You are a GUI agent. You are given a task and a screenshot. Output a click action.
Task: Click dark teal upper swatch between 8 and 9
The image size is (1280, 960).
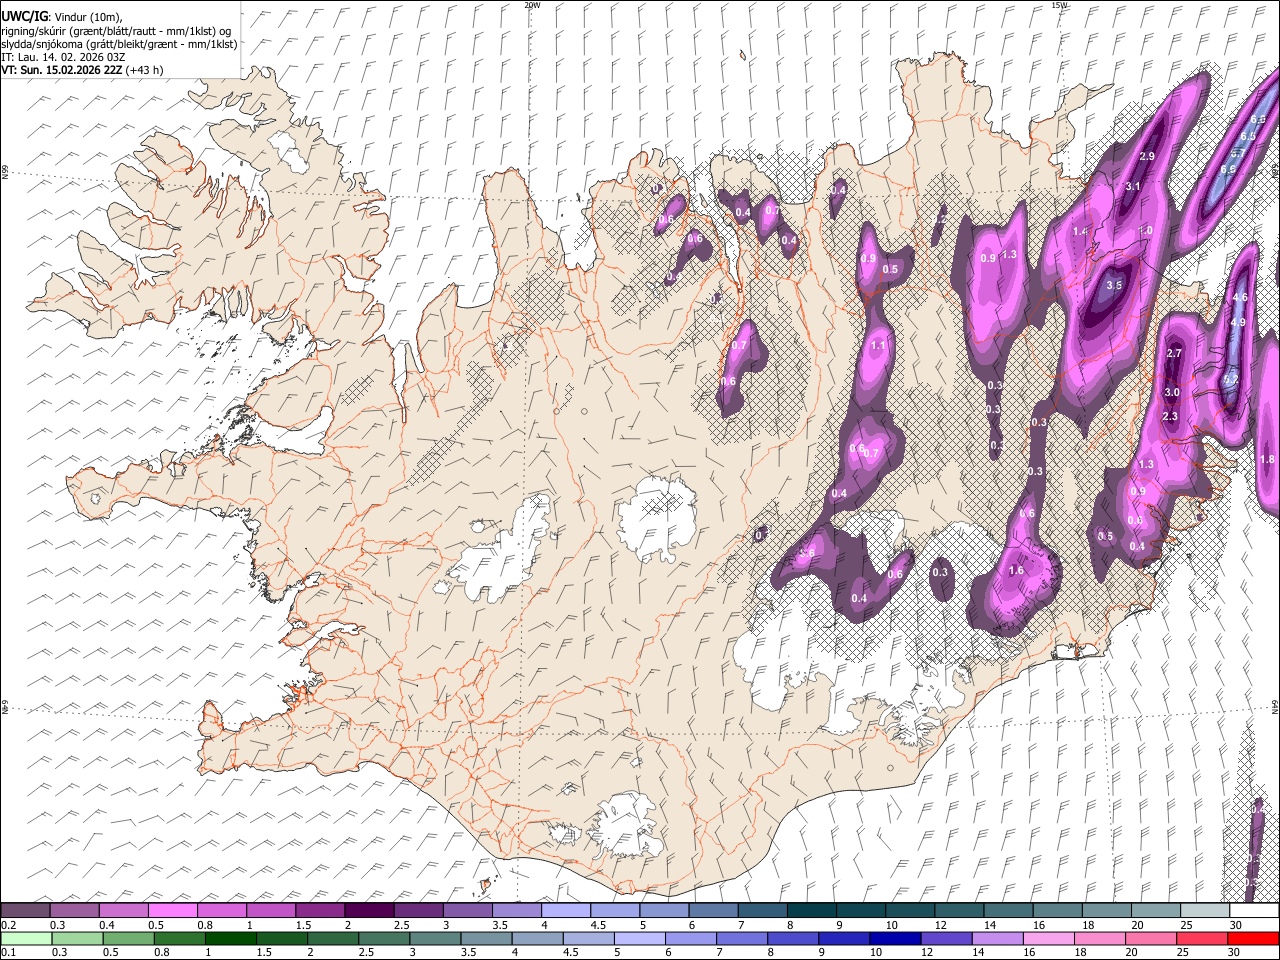[811, 911]
